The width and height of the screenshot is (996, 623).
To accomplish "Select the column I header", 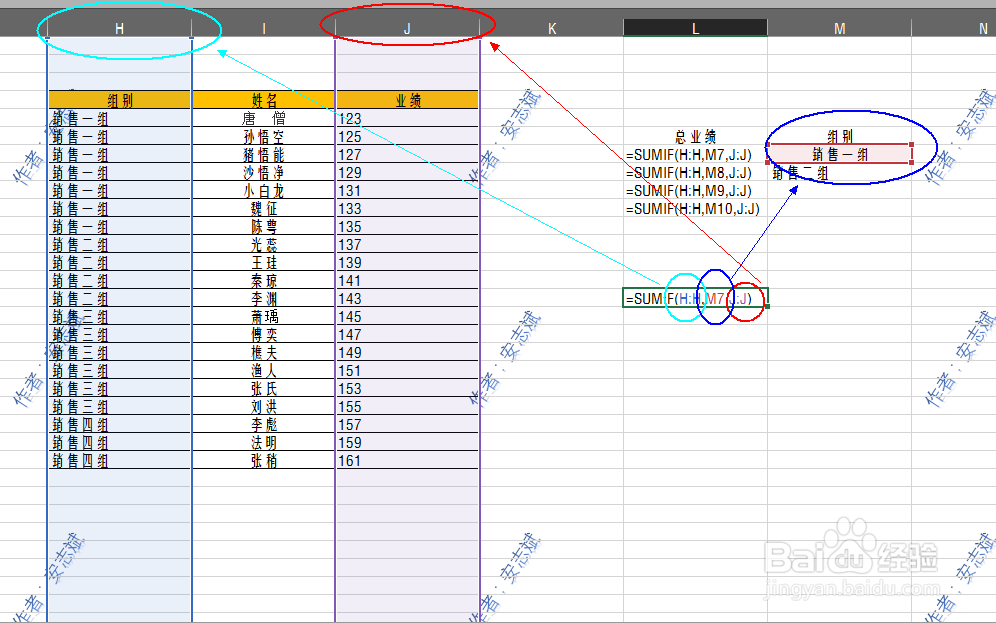I will coord(264,28).
